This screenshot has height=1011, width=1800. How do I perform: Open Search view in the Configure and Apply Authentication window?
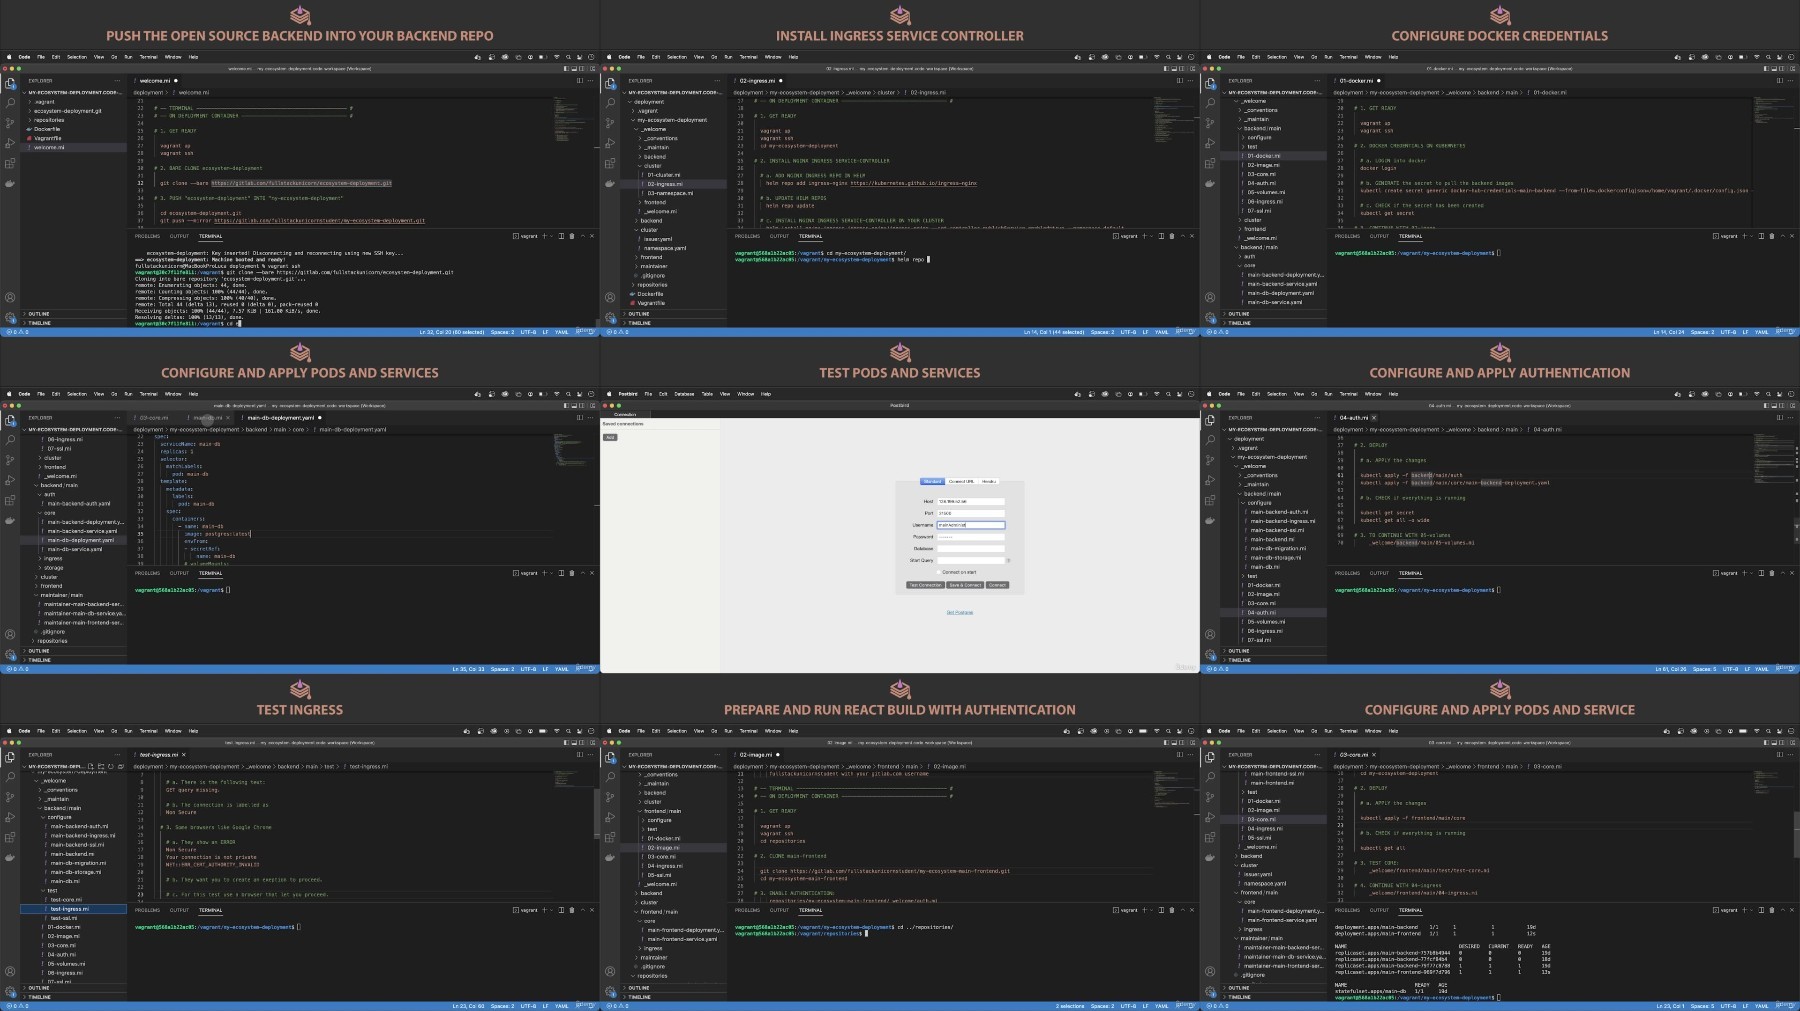coord(1210,440)
